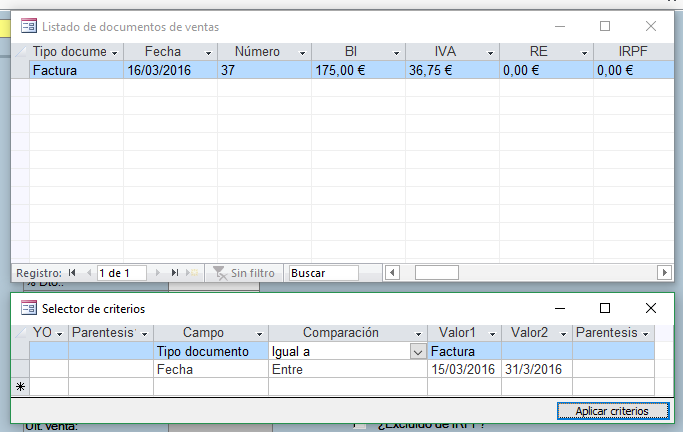Go to first record in navigator
The width and height of the screenshot is (683, 432).
pos(72,272)
